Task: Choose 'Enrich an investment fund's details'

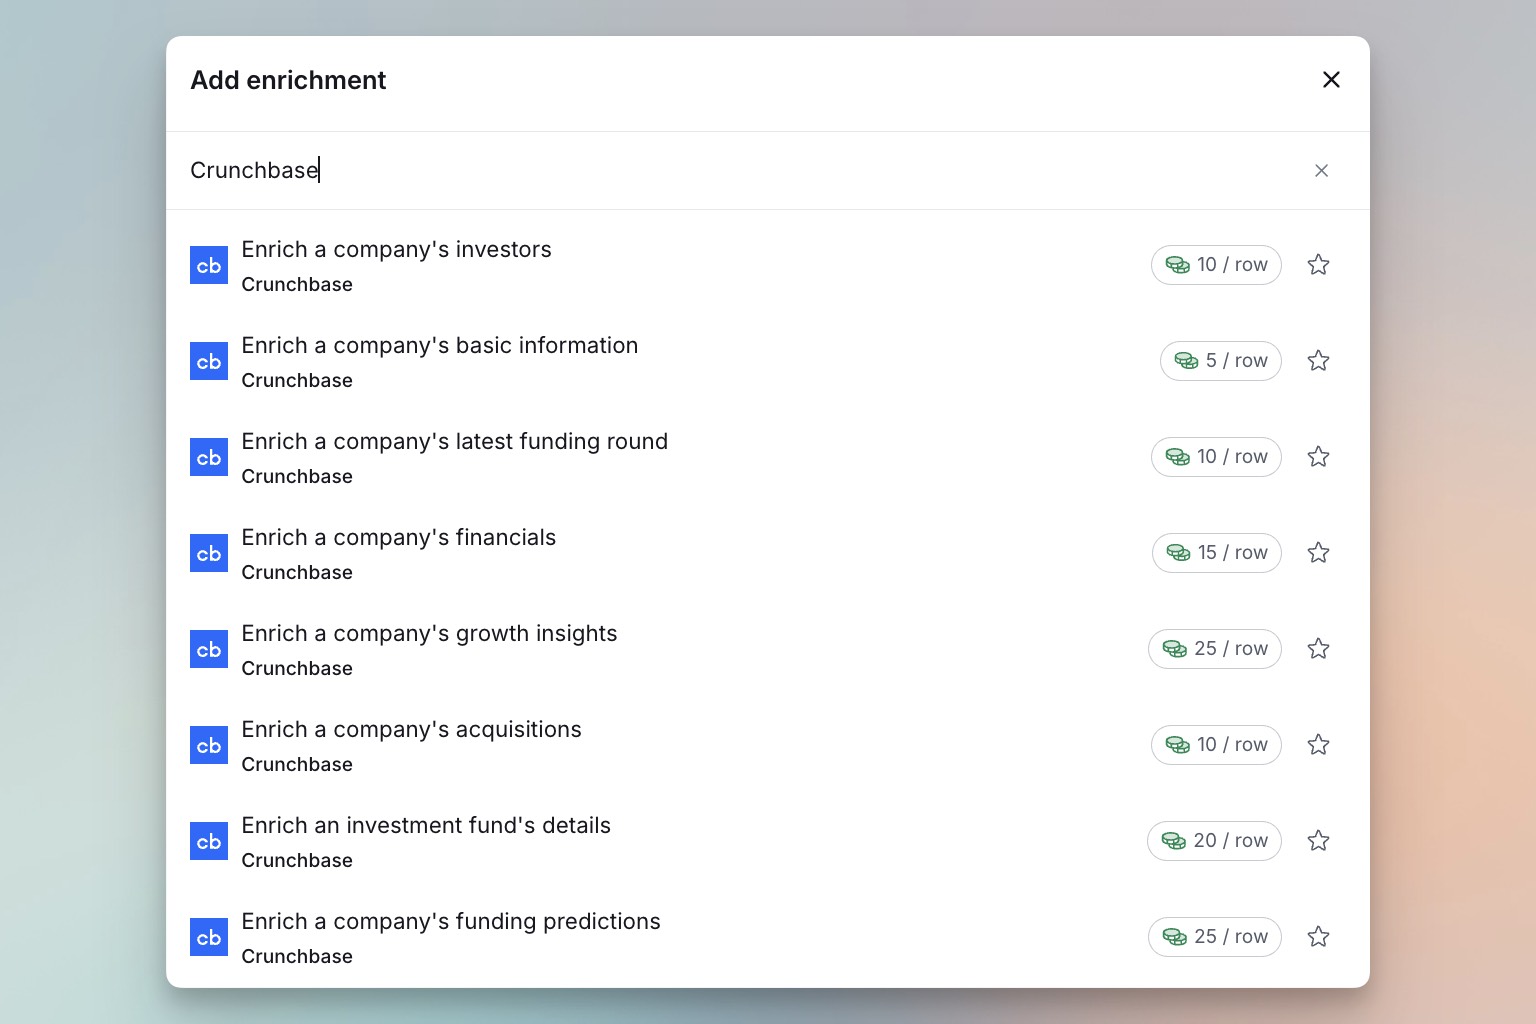Action: click(426, 826)
